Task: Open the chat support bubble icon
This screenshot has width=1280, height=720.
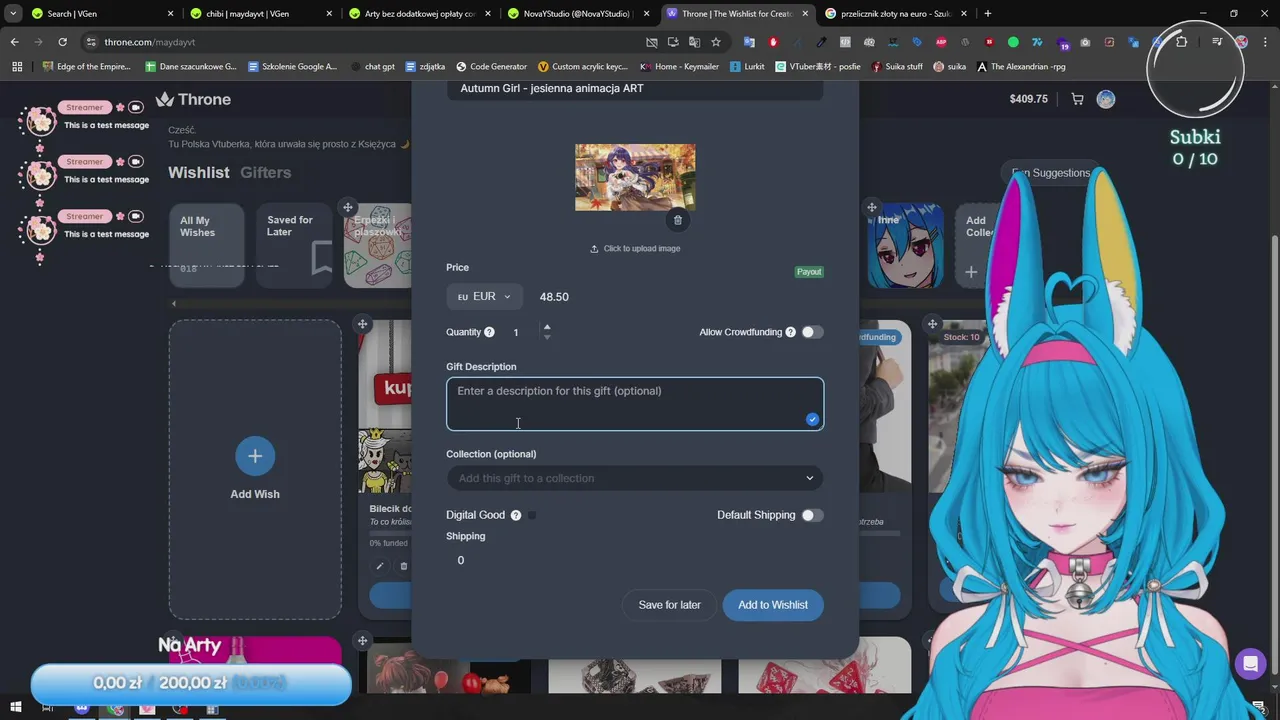Action: (x=1250, y=664)
